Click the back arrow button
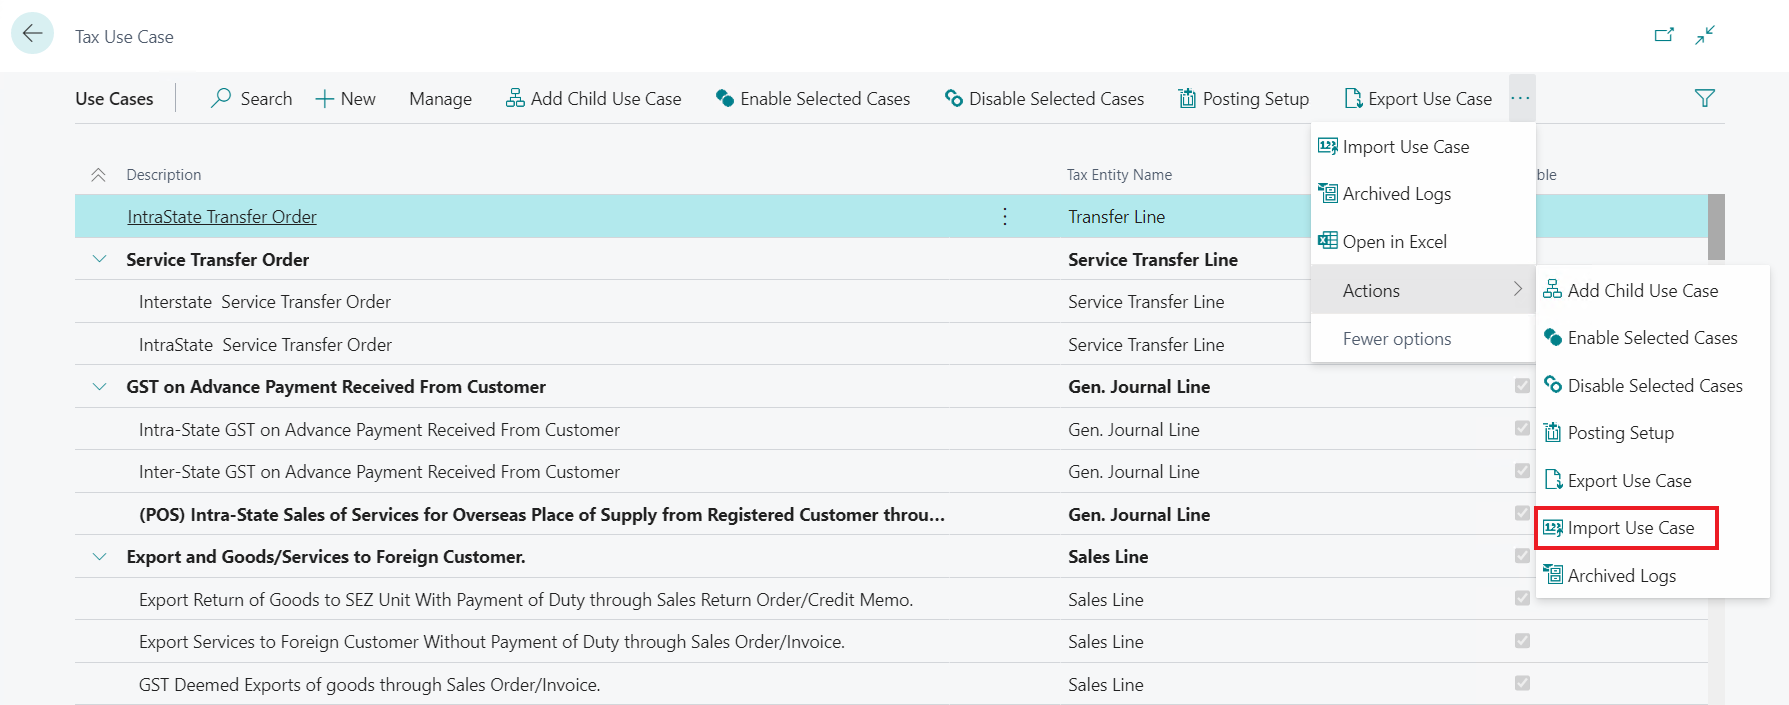The image size is (1789, 705). point(32,34)
